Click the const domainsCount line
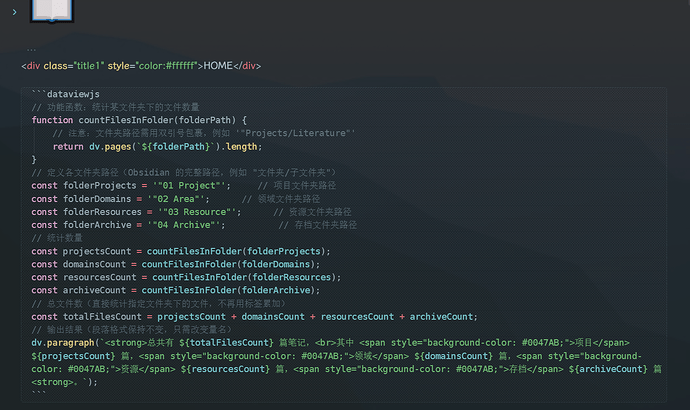The height and width of the screenshot is (410, 690). pos(175,264)
